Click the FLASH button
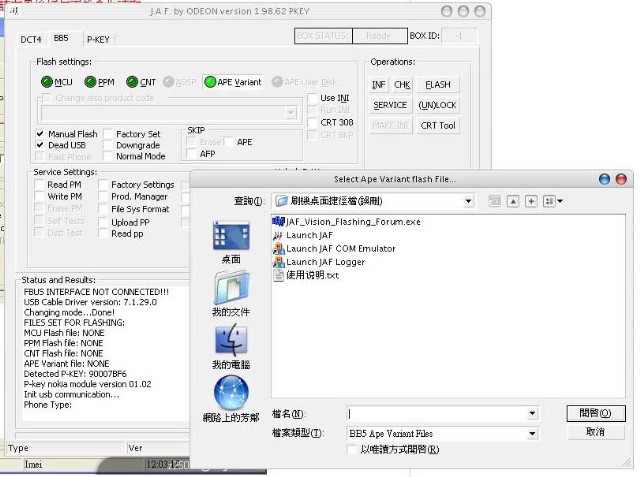 click(438, 84)
